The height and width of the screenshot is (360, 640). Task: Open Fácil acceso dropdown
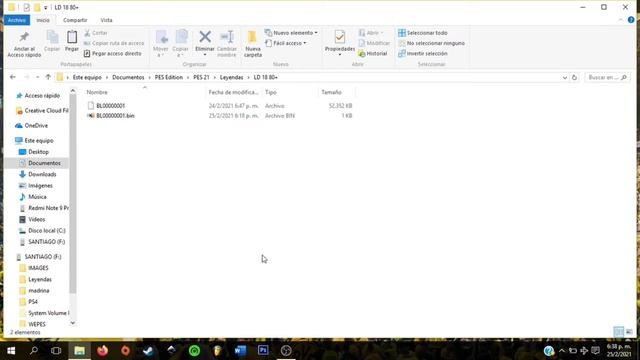pos(286,43)
